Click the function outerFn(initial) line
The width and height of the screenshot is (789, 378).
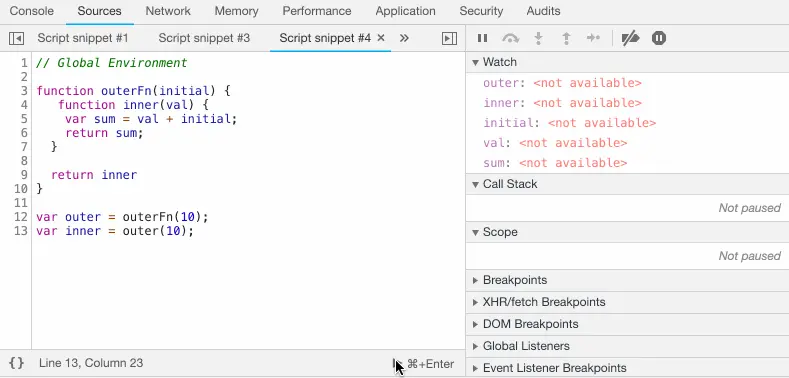point(133,91)
